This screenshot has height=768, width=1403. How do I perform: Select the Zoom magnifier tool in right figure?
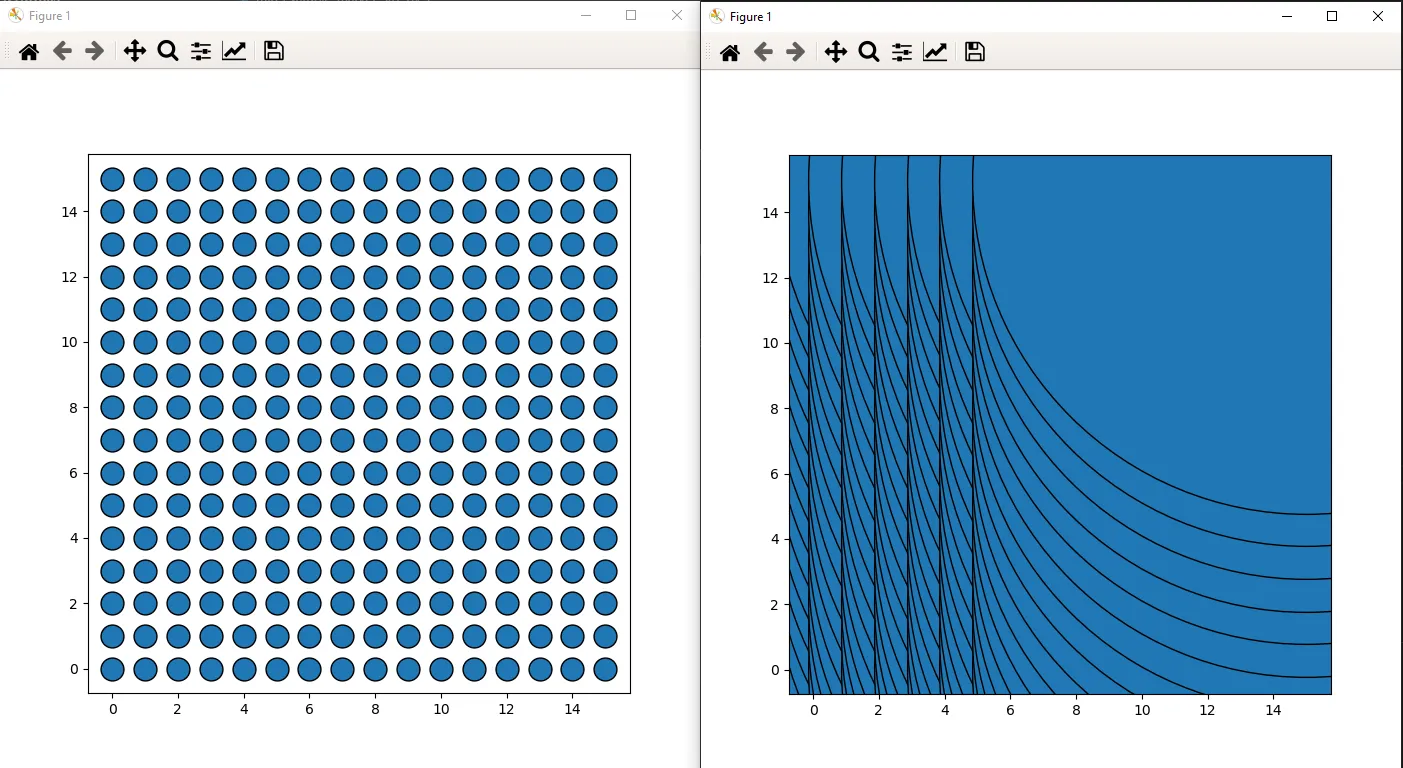coord(869,52)
